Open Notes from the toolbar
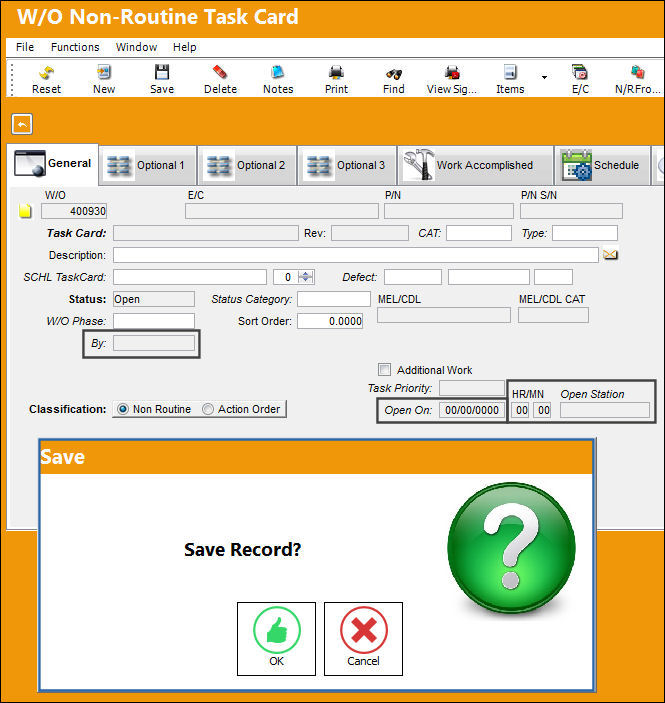This screenshot has height=703, width=665. click(x=278, y=79)
